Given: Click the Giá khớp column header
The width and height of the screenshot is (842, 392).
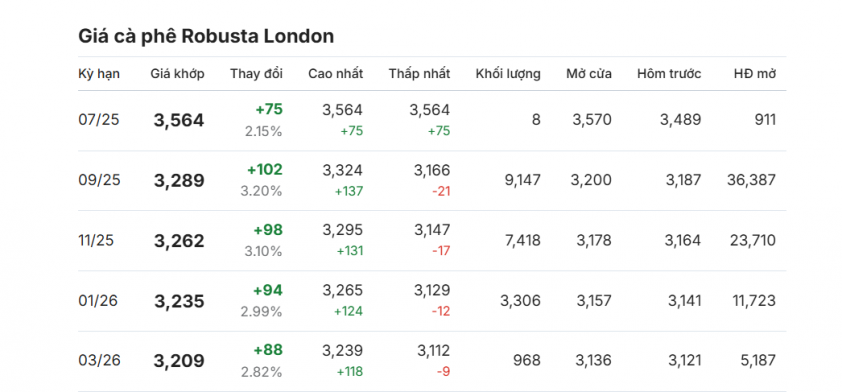Looking at the screenshot, I should click(177, 74).
